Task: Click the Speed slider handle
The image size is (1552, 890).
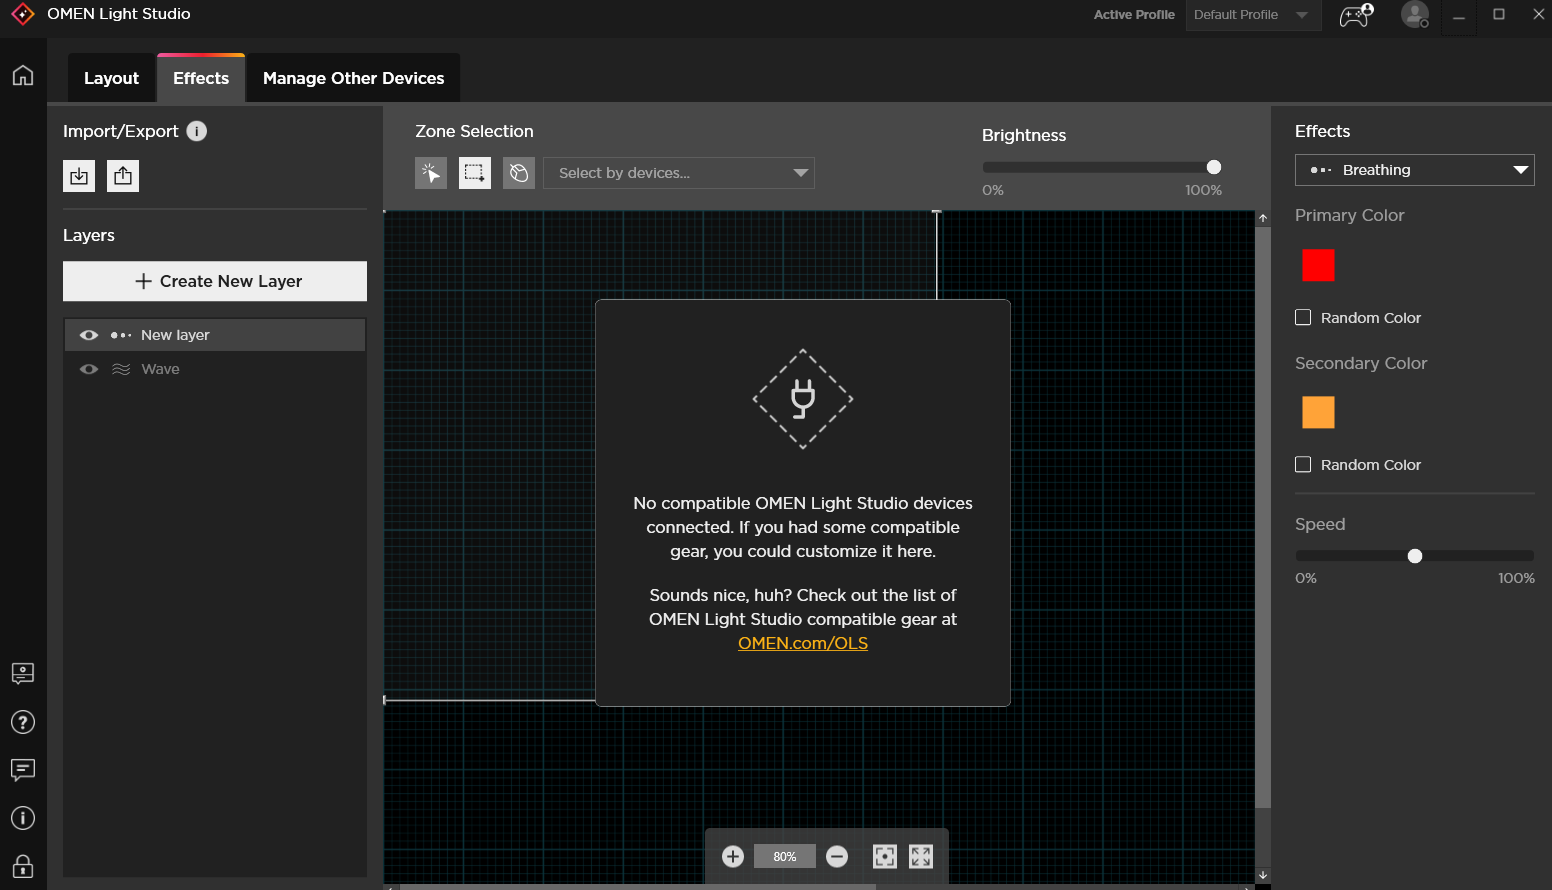Action: pyautogui.click(x=1415, y=556)
